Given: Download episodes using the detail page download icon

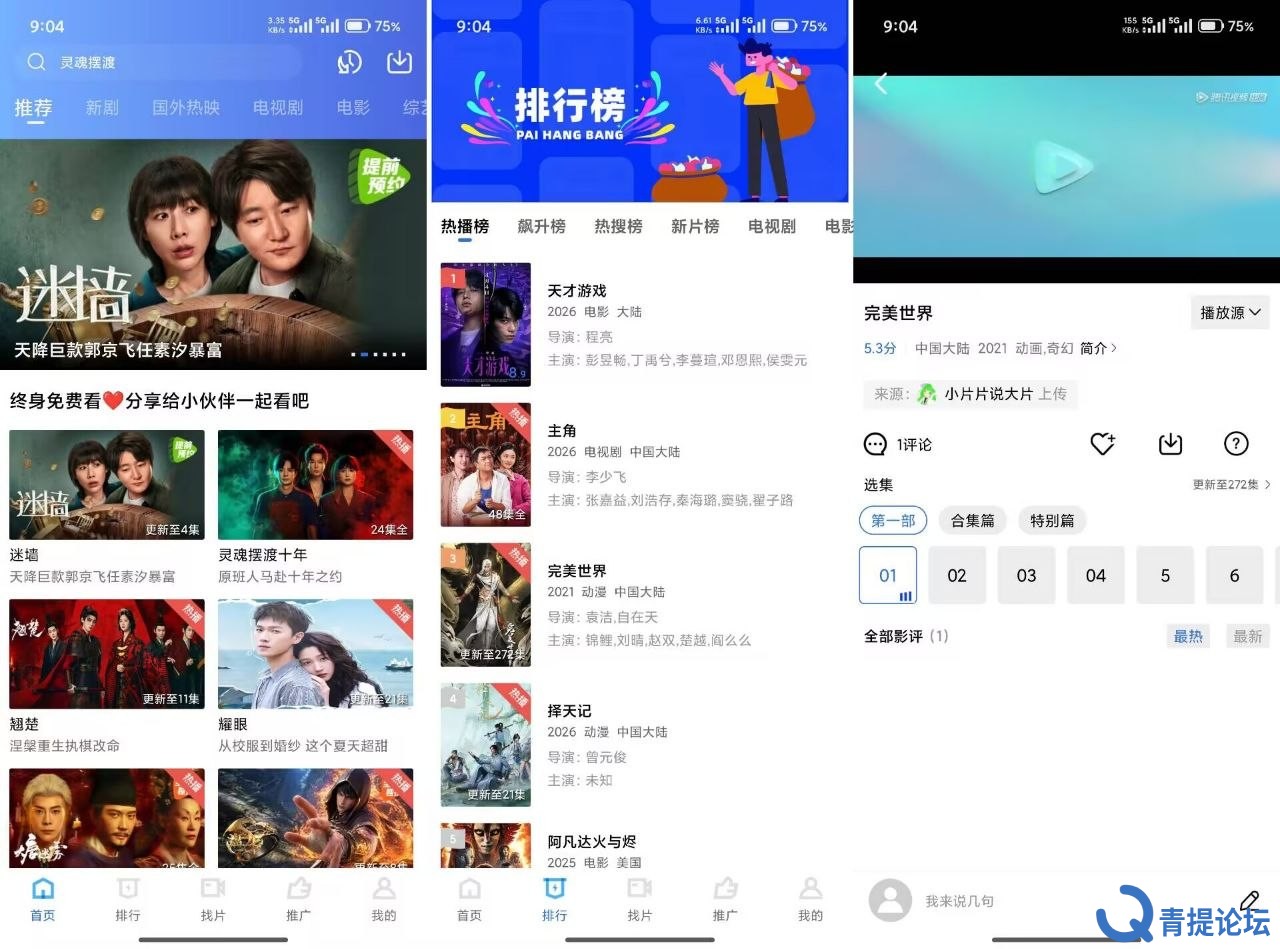Looking at the screenshot, I should (x=1170, y=444).
